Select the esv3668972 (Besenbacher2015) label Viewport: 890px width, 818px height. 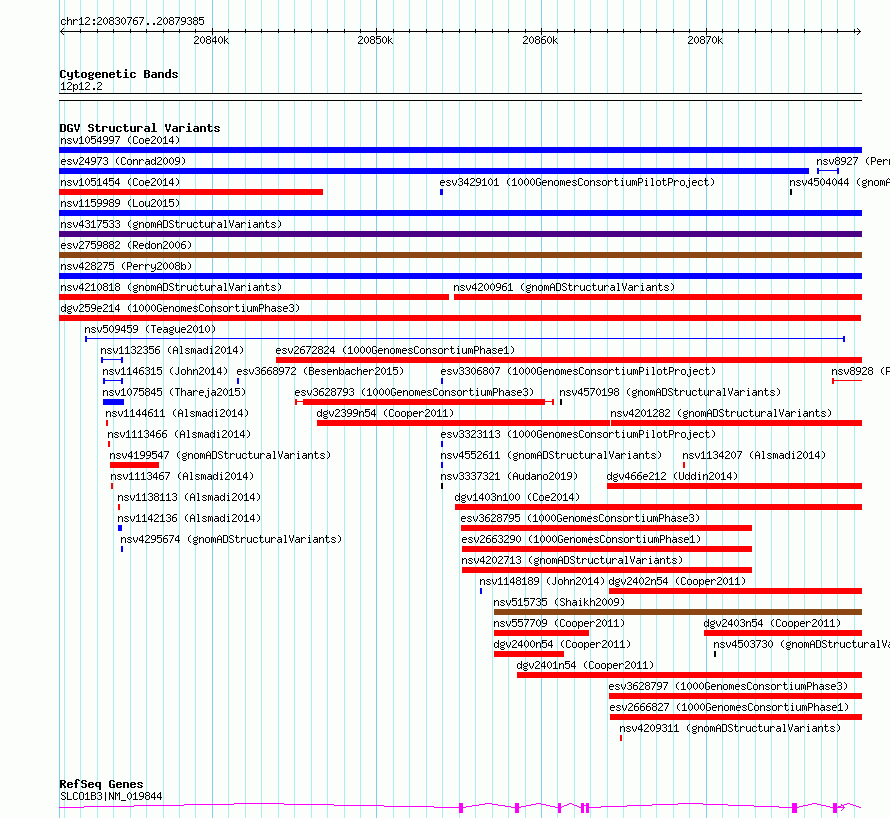320,371
